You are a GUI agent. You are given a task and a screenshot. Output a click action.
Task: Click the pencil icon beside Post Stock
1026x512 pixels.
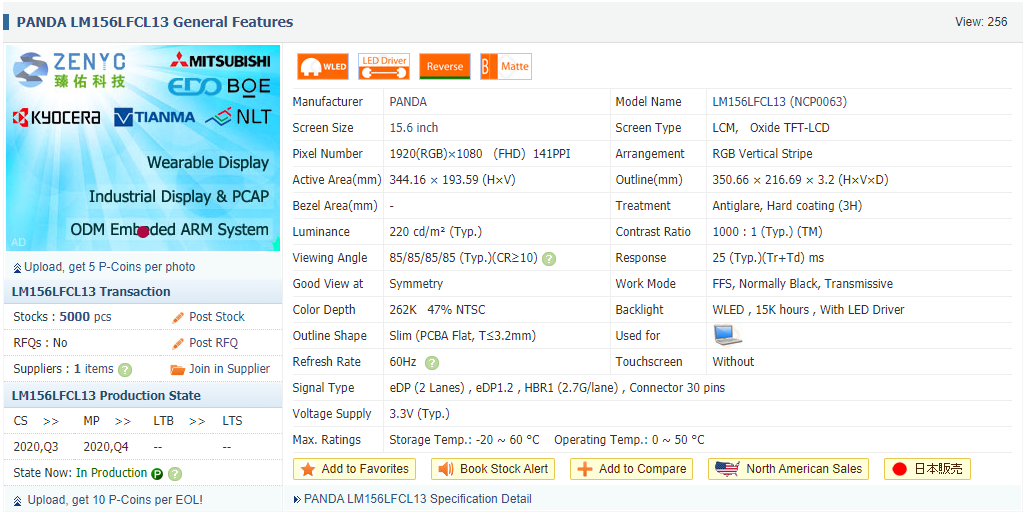coord(178,318)
